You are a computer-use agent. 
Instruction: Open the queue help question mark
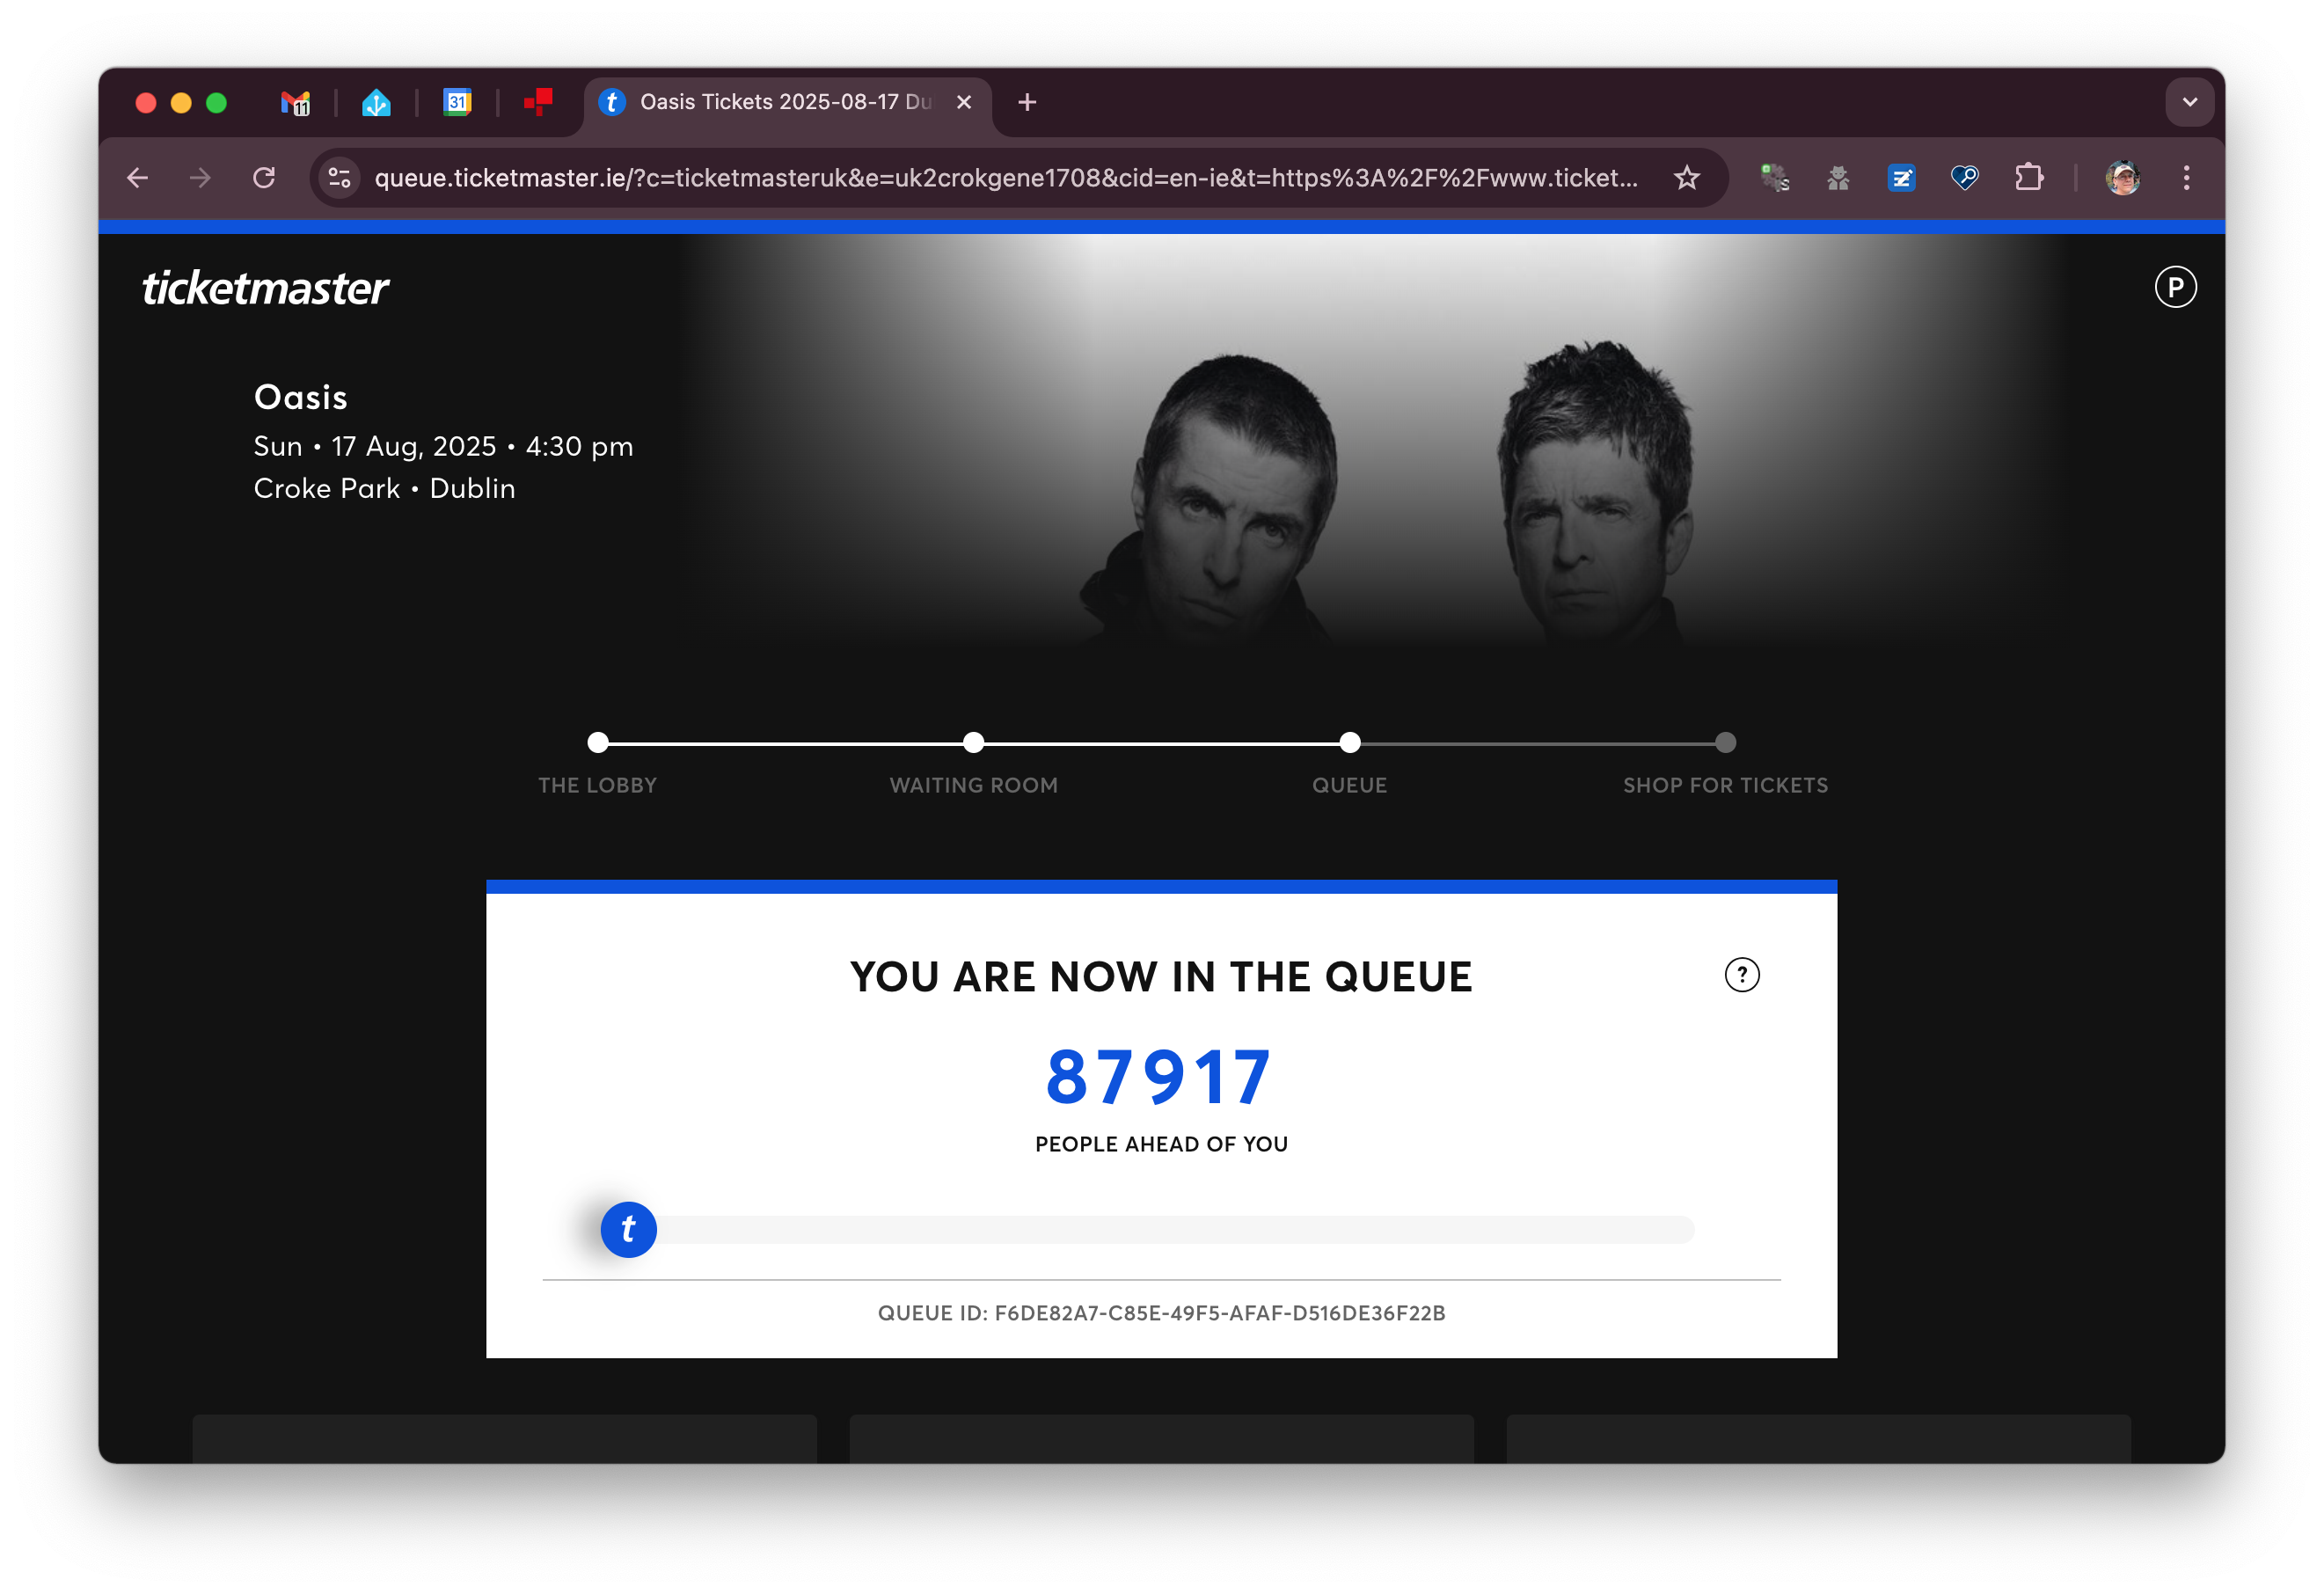(1742, 975)
